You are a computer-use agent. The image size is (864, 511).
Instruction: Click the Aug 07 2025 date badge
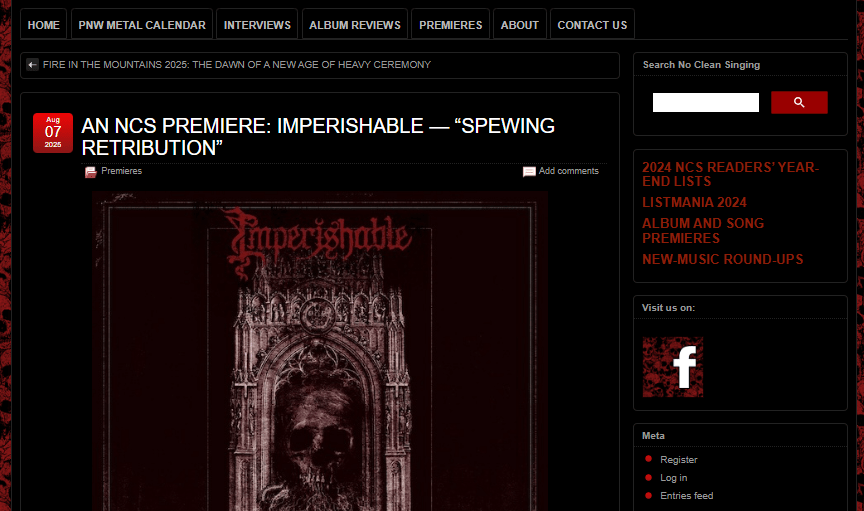[x=53, y=133]
